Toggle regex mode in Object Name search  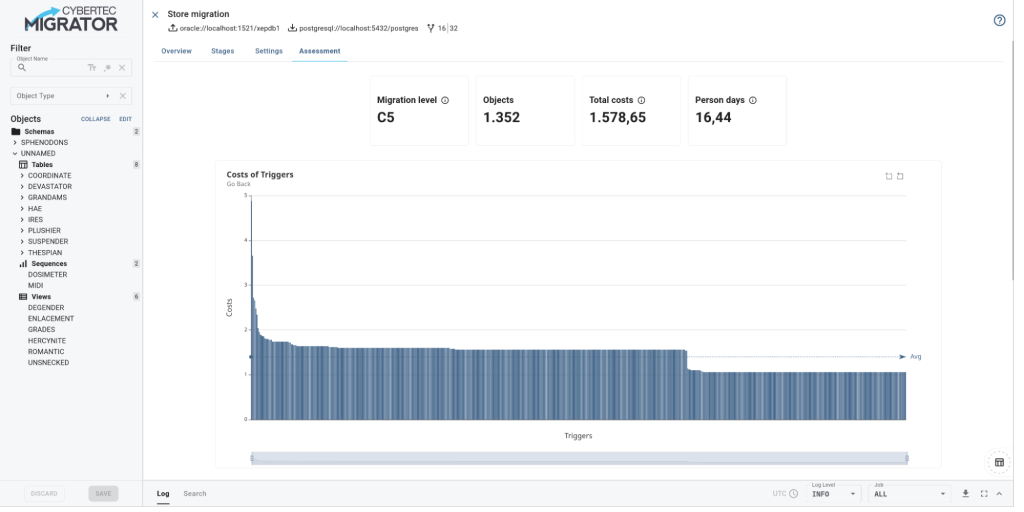pos(107,68)
